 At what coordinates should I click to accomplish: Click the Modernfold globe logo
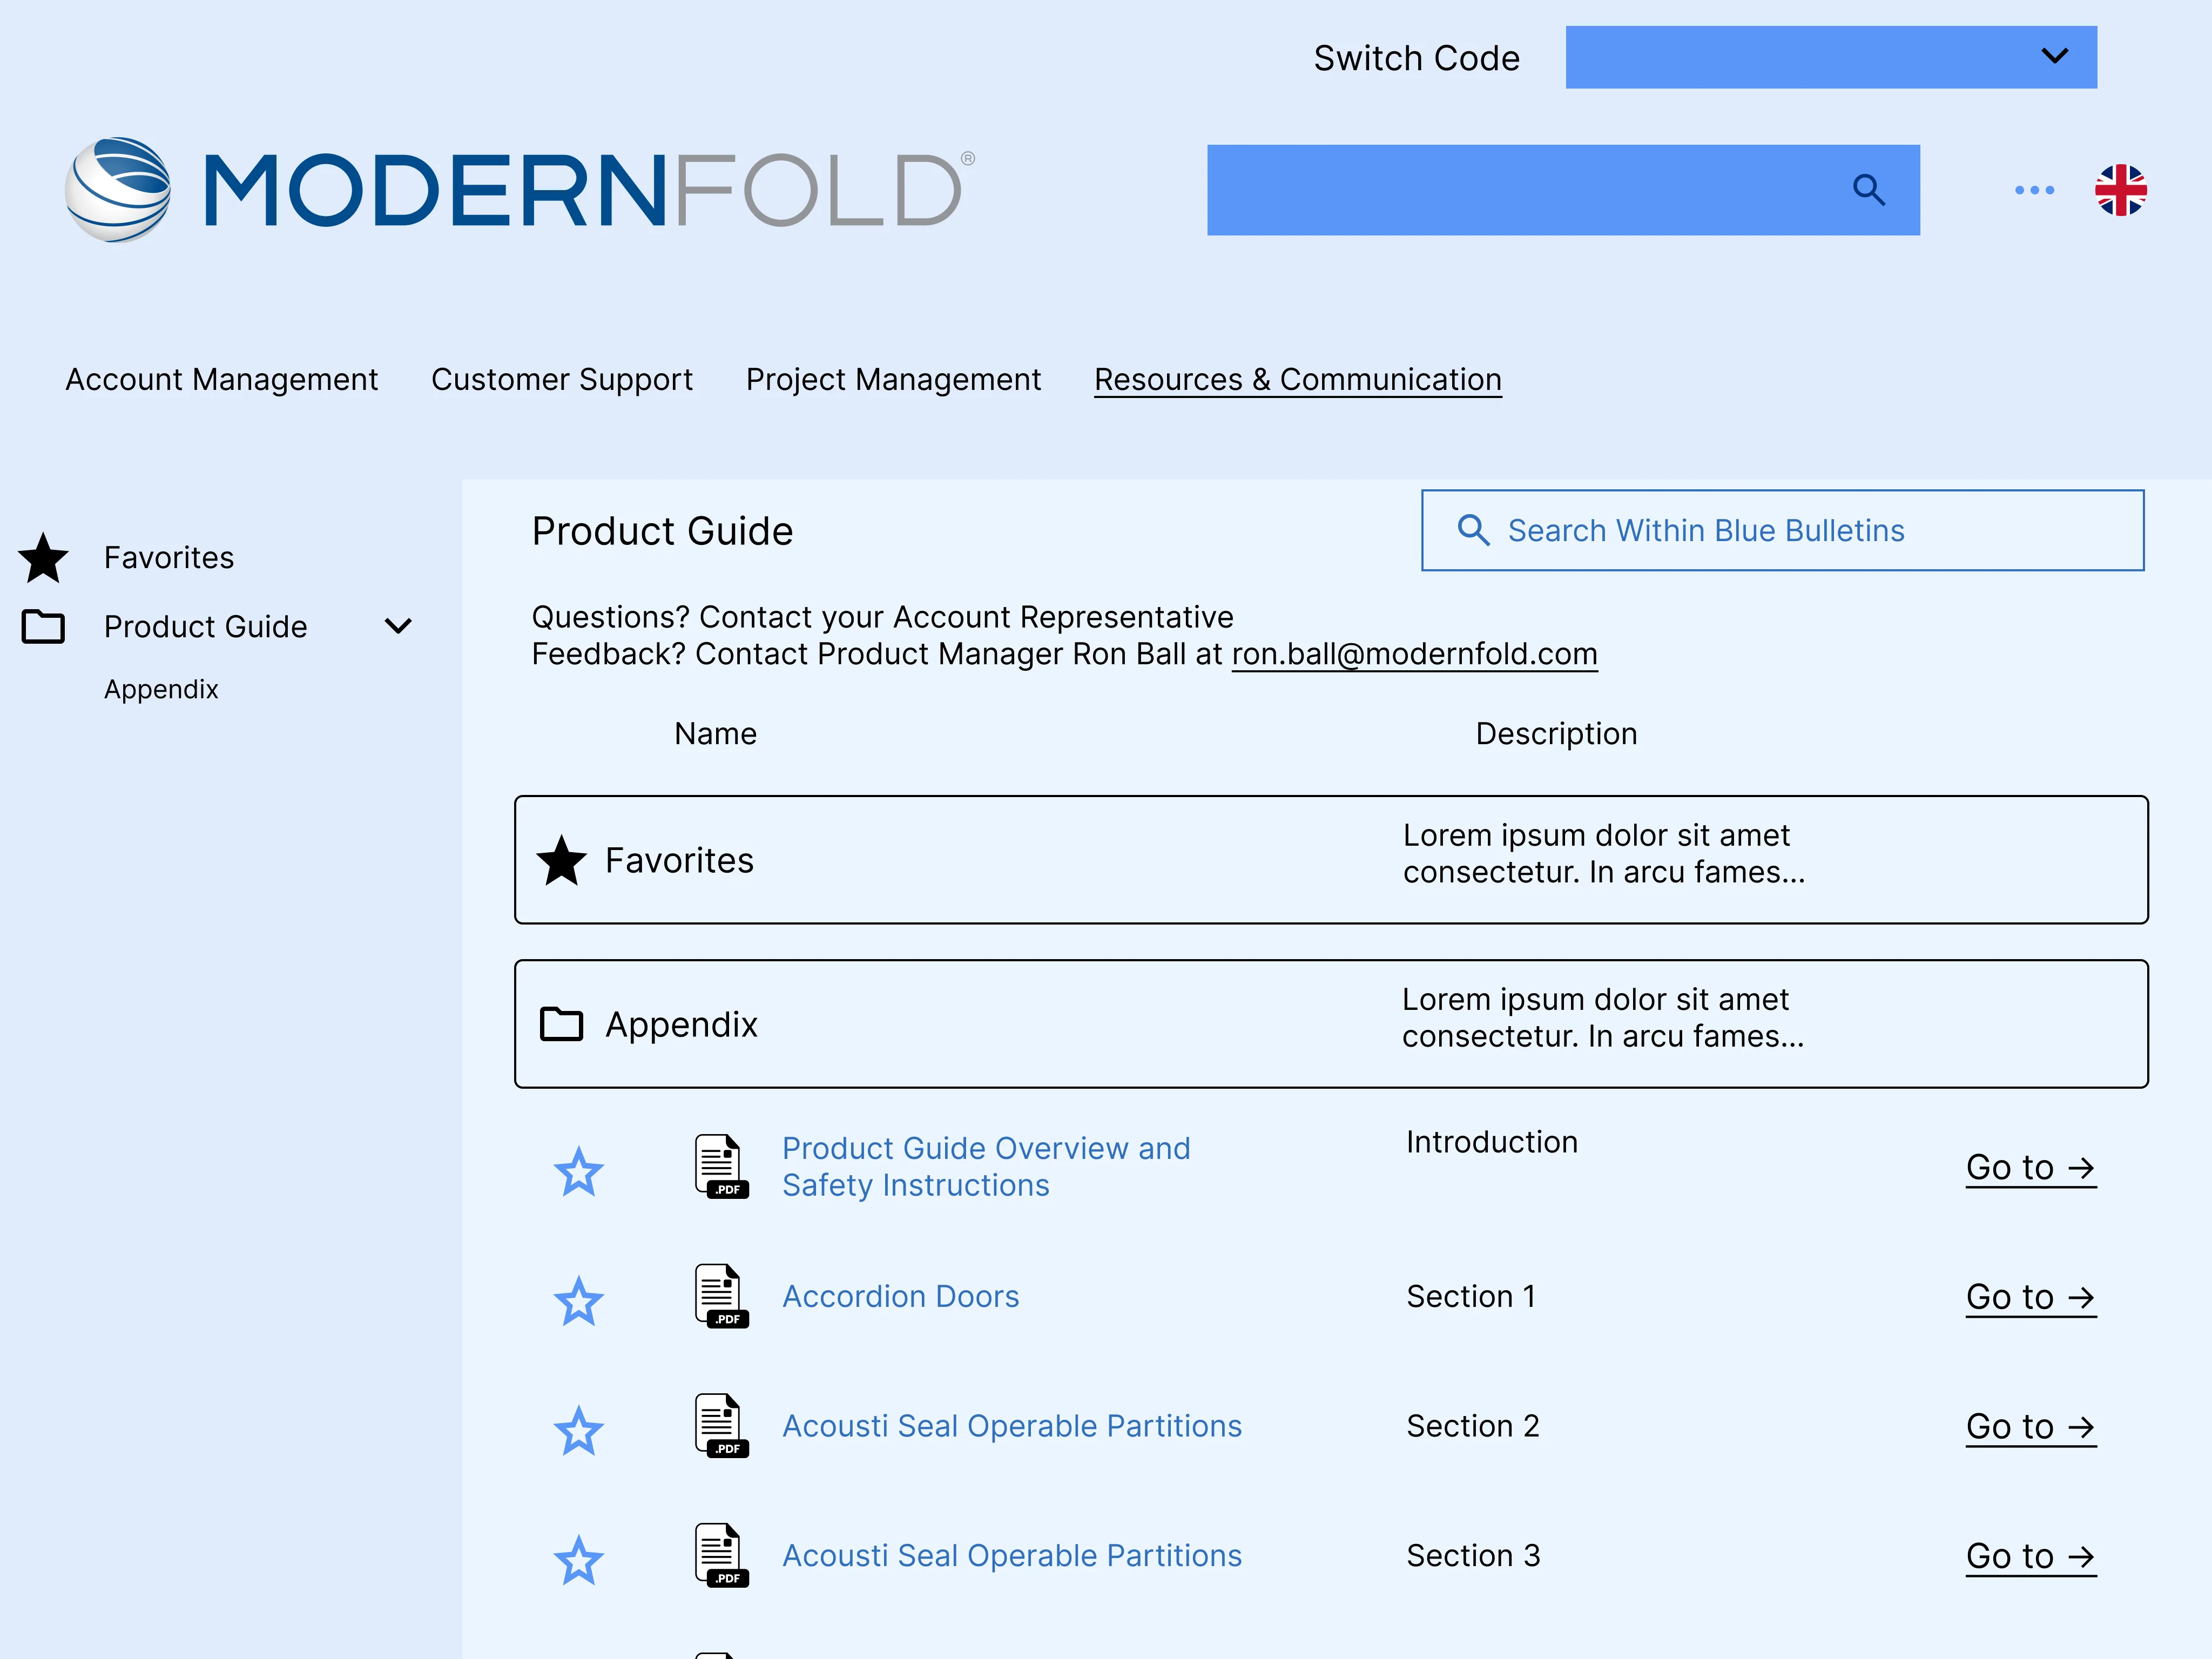[118, 190]
